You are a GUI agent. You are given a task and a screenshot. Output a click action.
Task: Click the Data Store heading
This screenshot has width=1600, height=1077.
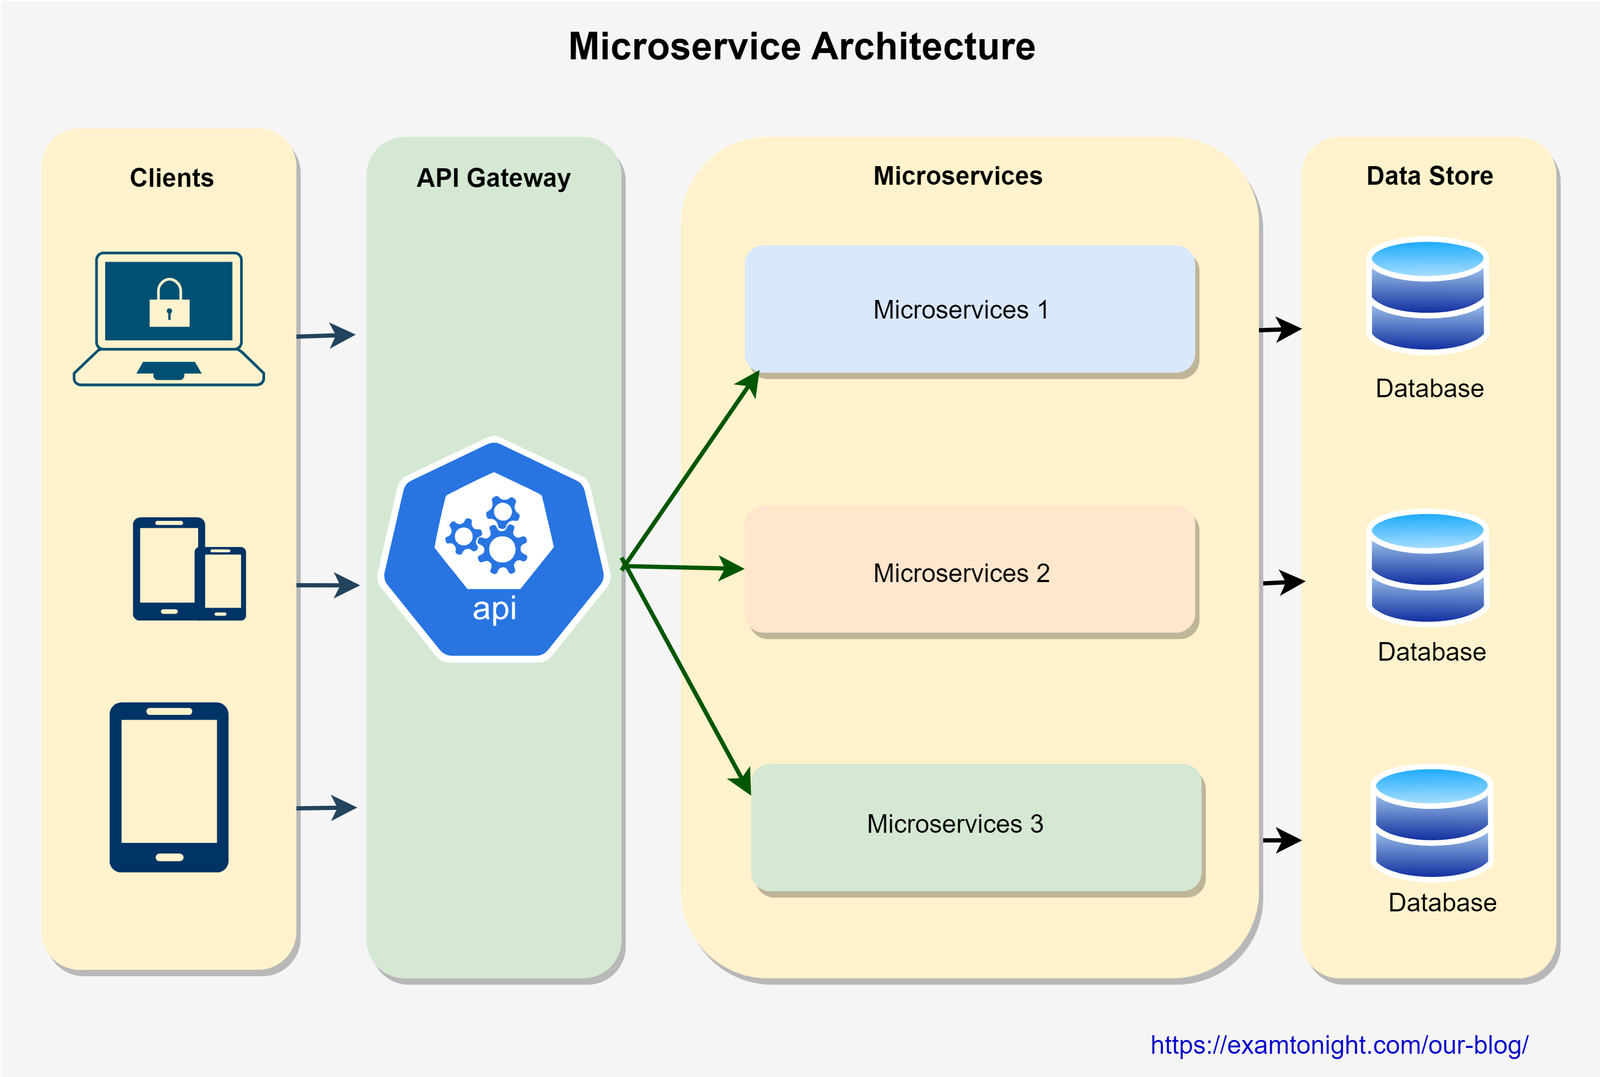1430,176
